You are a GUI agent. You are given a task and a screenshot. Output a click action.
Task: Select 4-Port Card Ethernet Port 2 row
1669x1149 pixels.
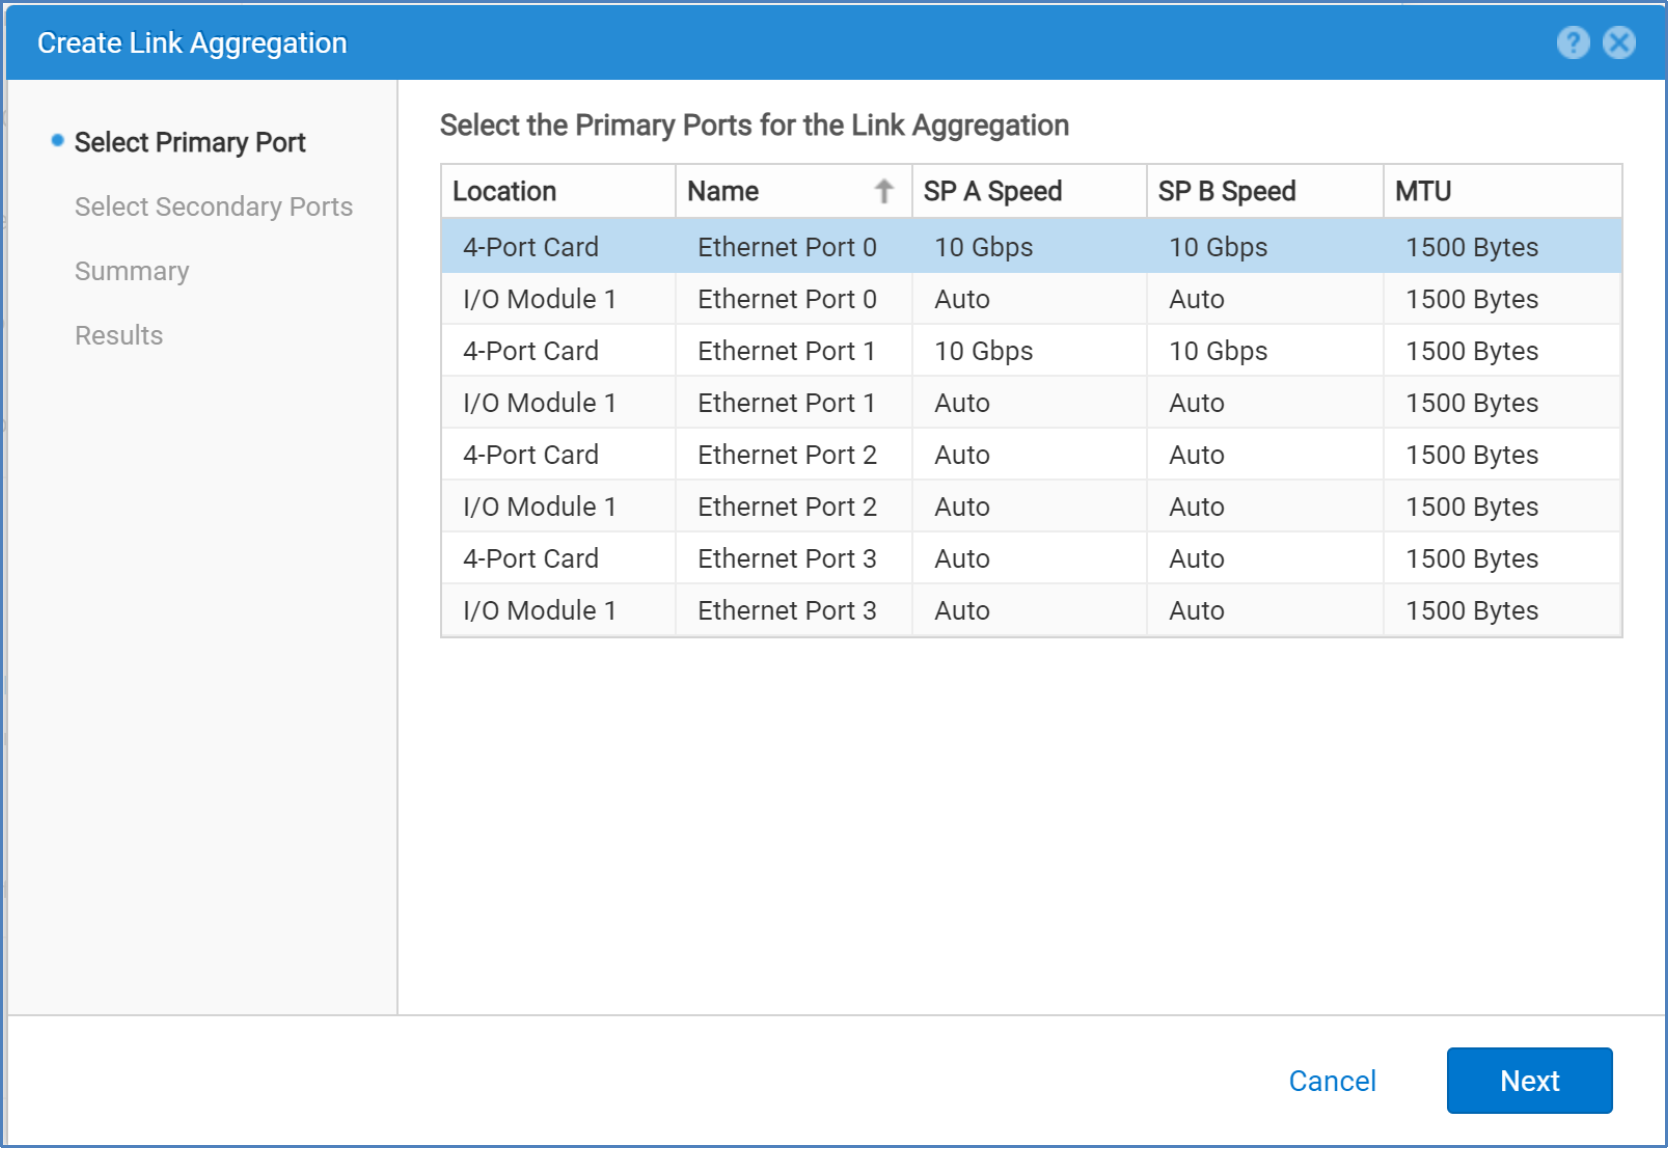click(1031, 455)
